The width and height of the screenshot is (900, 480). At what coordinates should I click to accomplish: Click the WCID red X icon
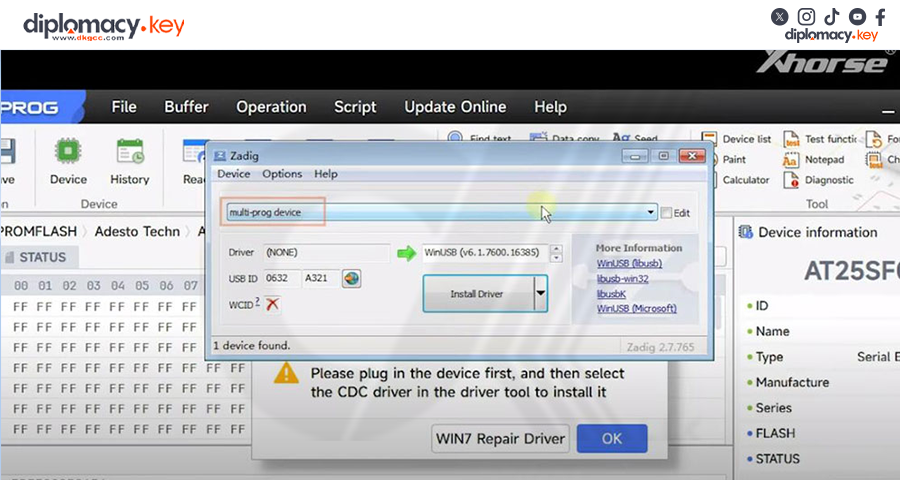(272, 304)
